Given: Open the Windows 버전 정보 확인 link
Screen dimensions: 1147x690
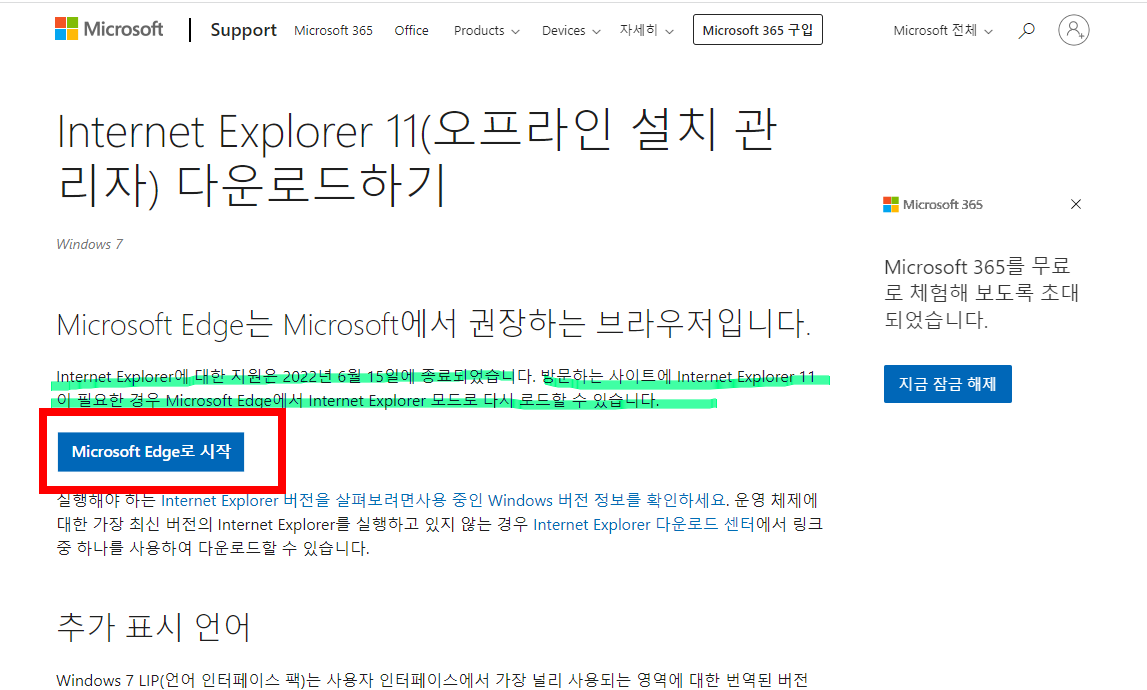Looking at the screenshot, I should (443, 500).
